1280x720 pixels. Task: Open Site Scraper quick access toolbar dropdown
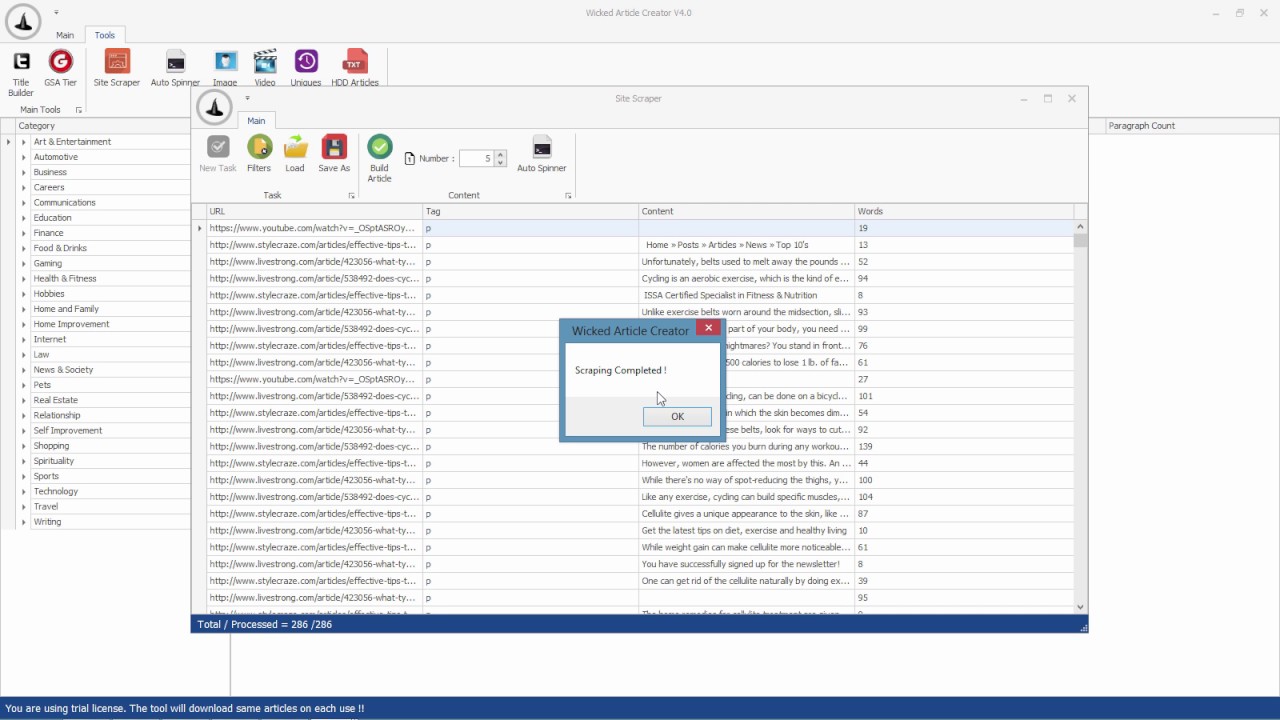[x=247, y=98]
